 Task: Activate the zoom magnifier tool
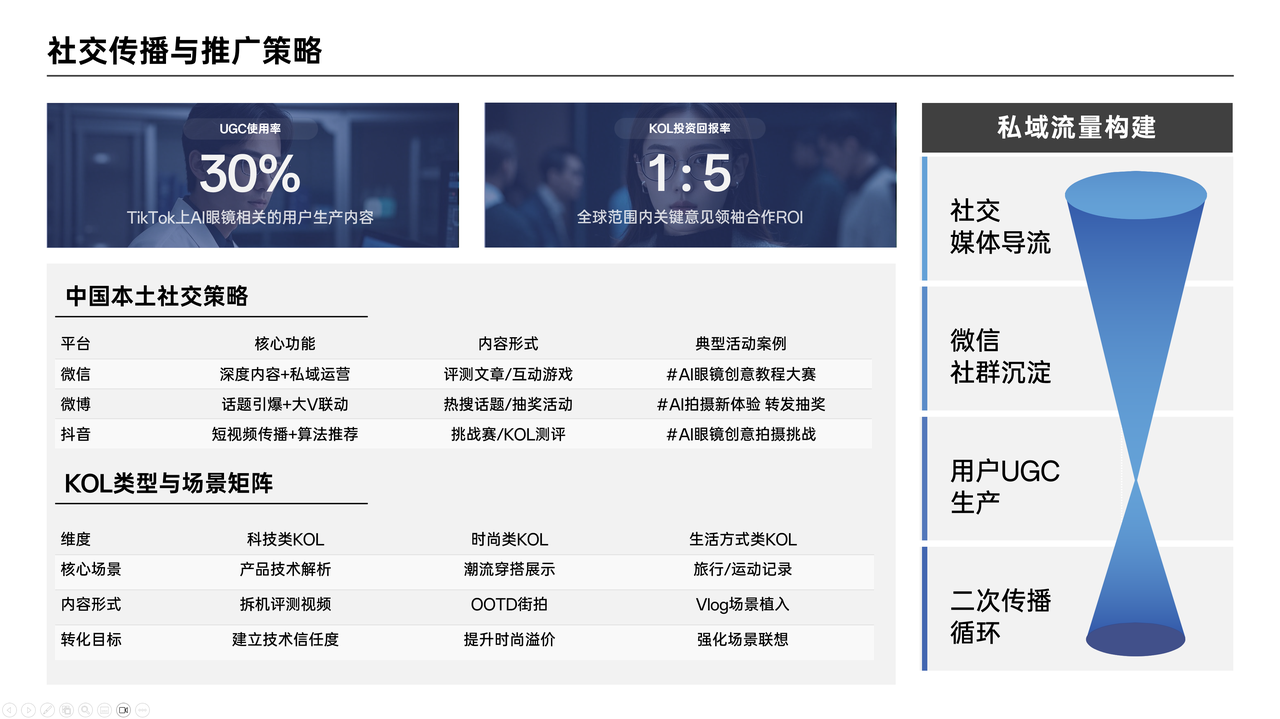click(x=86, y=710)
